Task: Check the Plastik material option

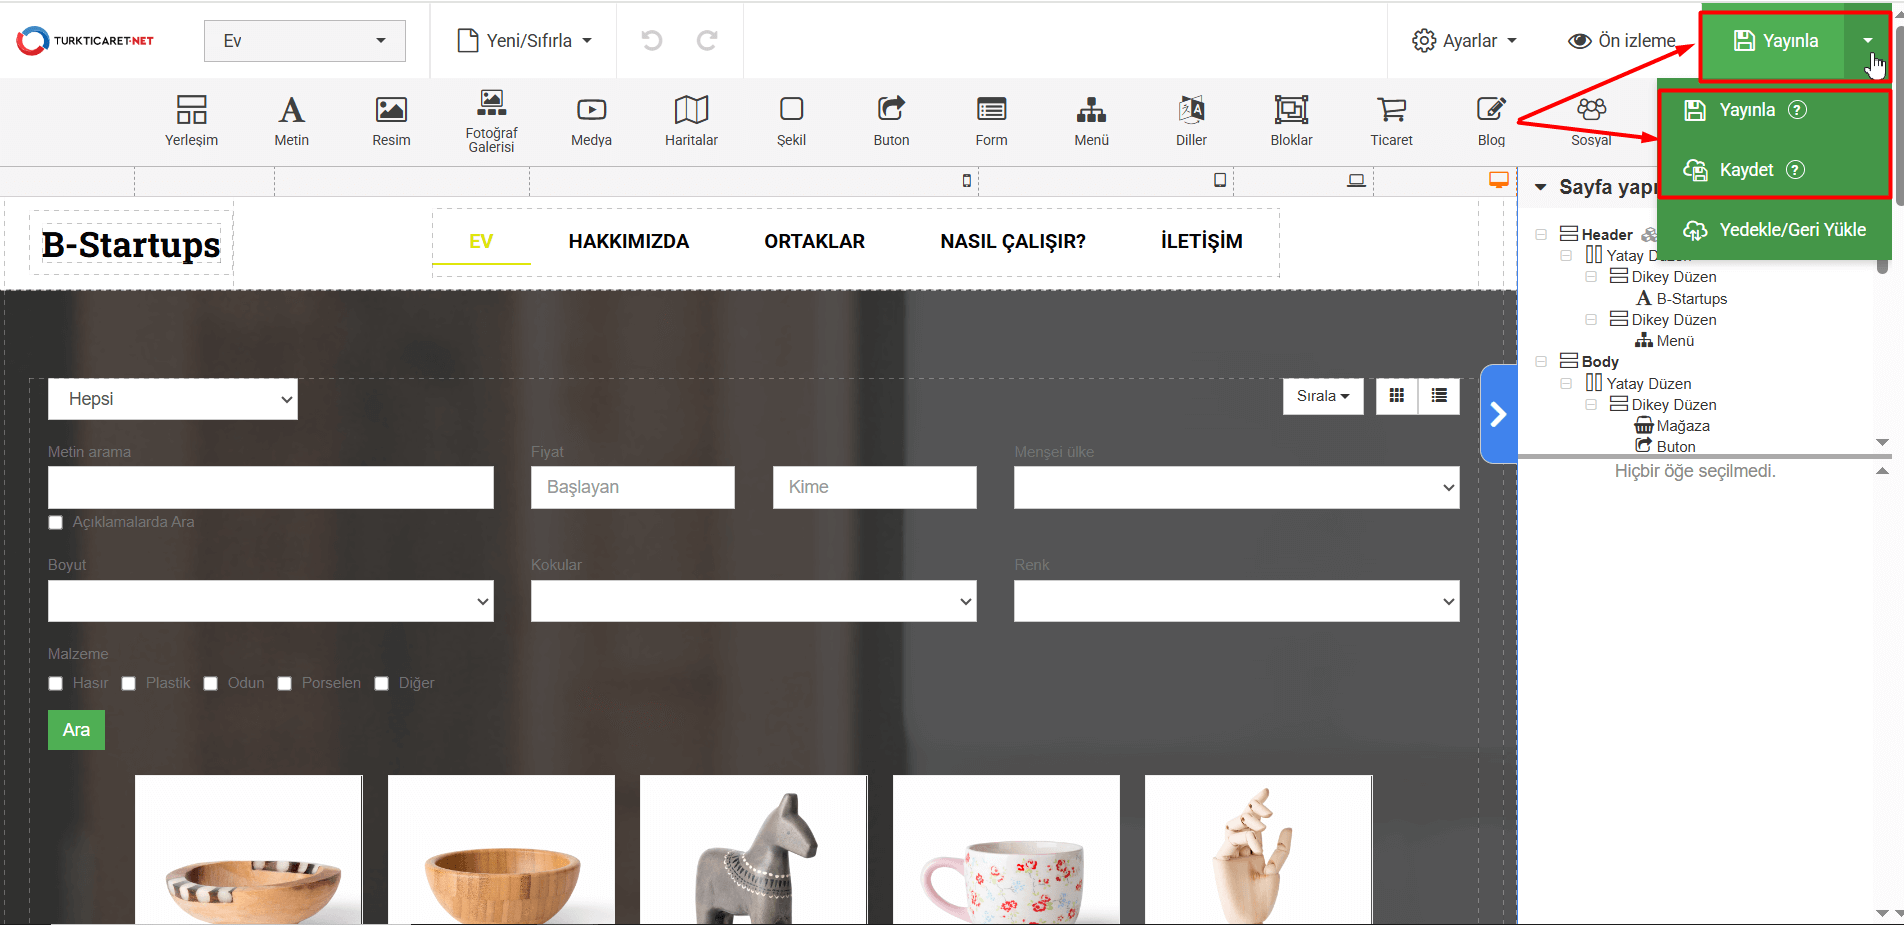Action: pyautogui.click(x=129, y=684)
